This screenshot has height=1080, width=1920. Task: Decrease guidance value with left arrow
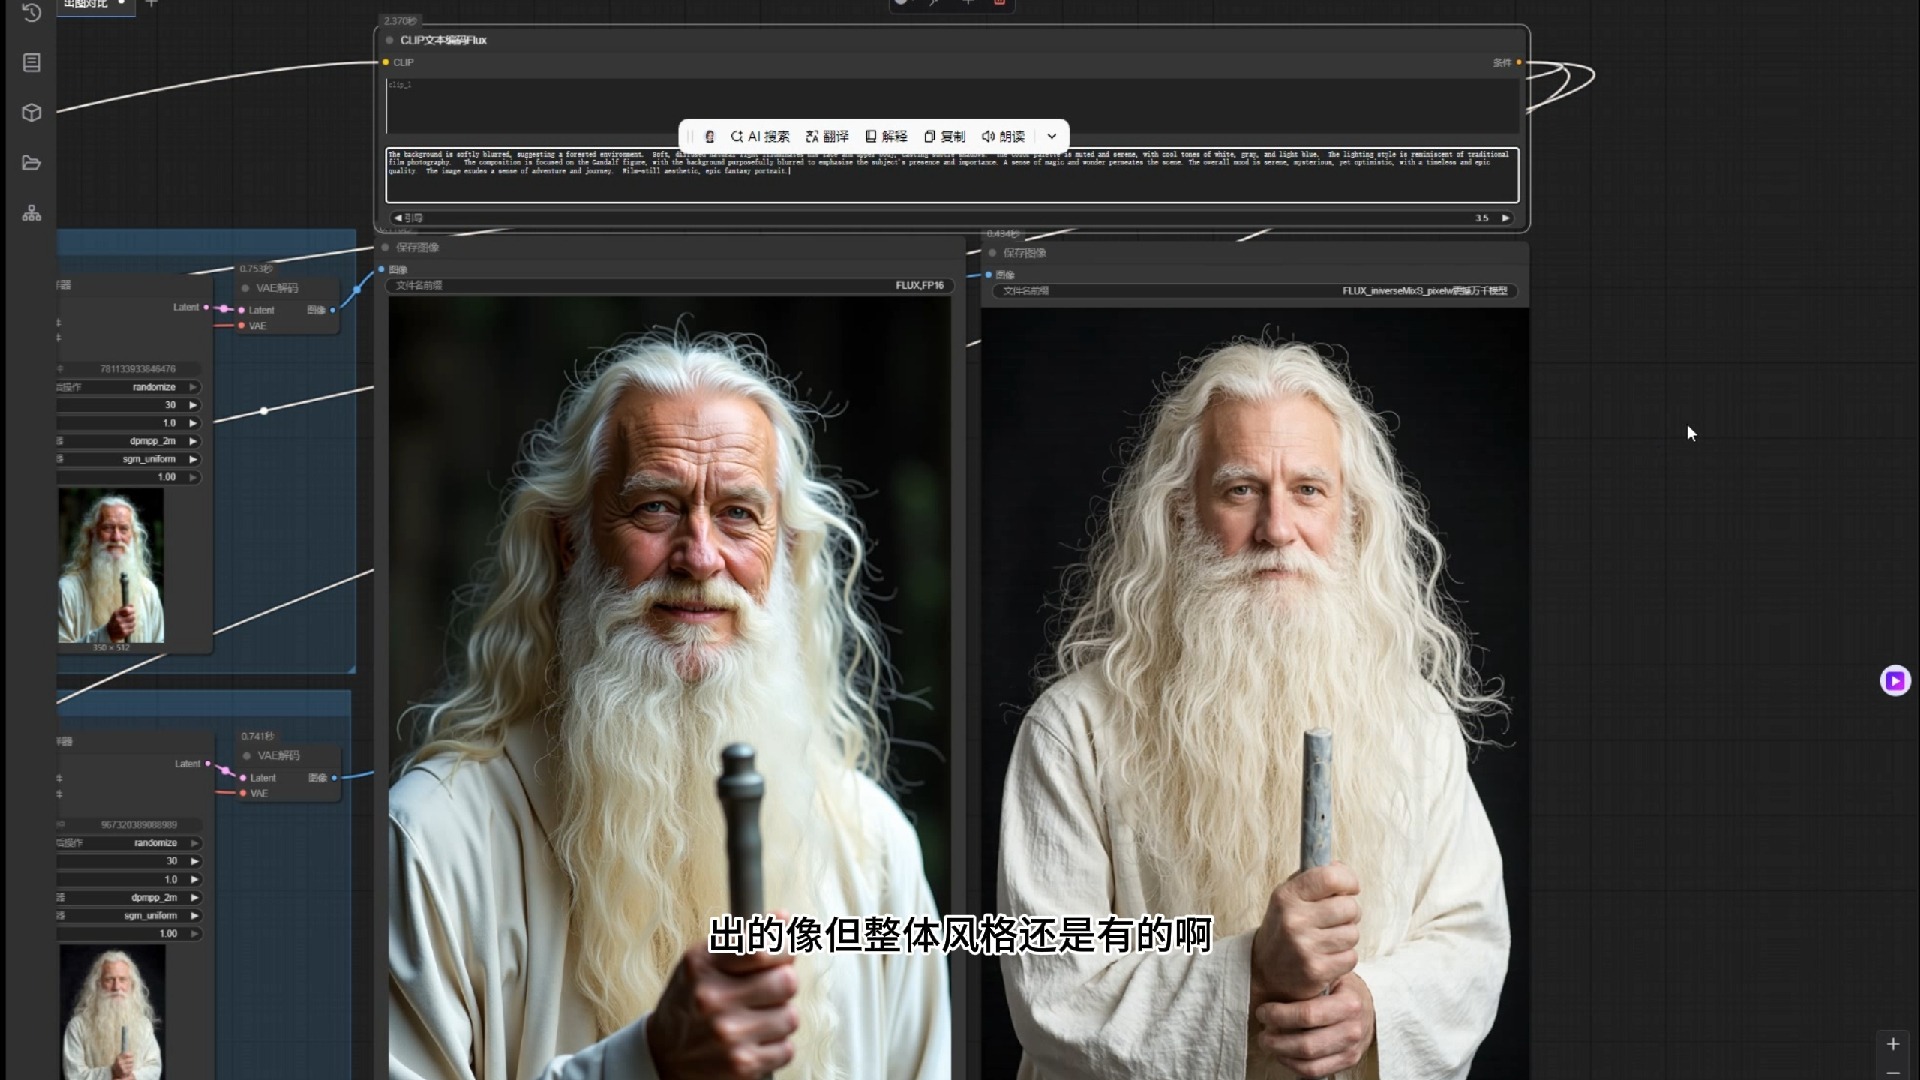(398, 218)
